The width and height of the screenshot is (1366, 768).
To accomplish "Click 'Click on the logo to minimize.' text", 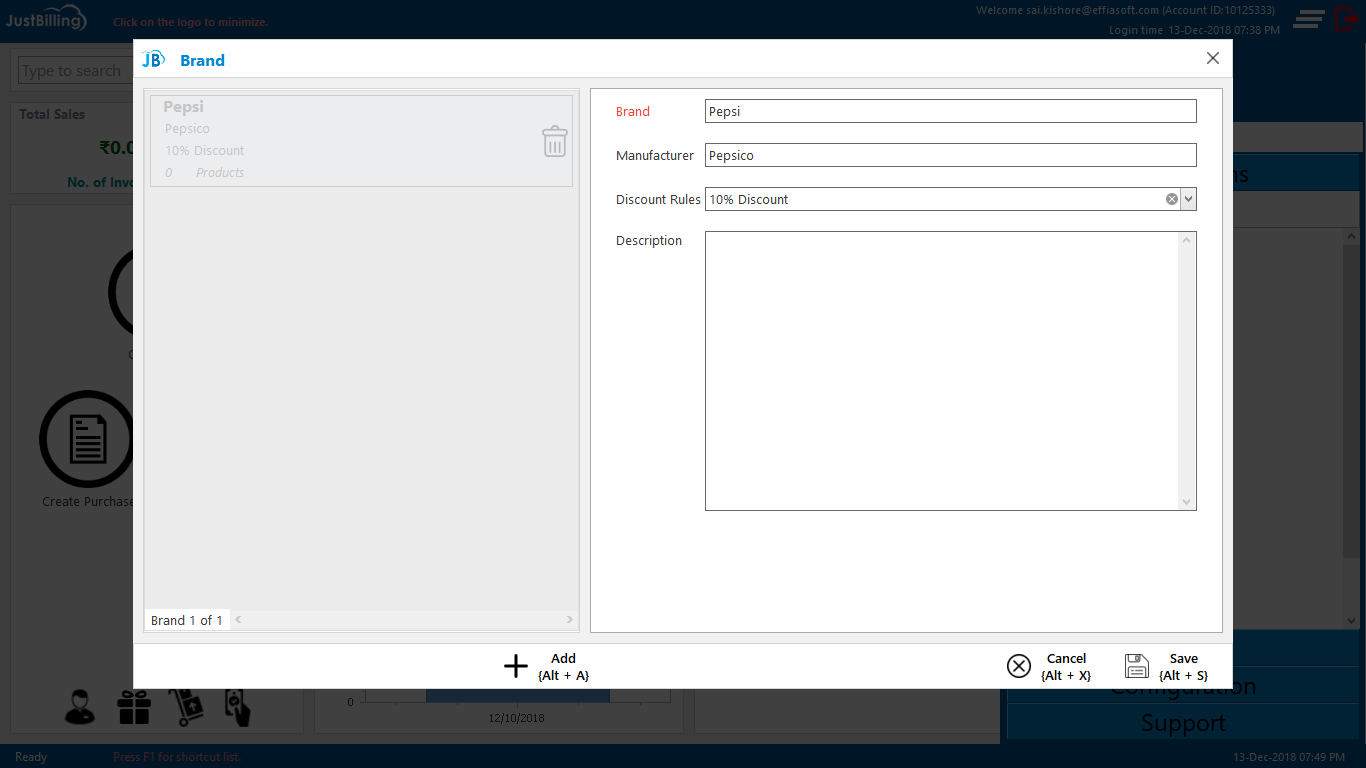I will 191,22.
